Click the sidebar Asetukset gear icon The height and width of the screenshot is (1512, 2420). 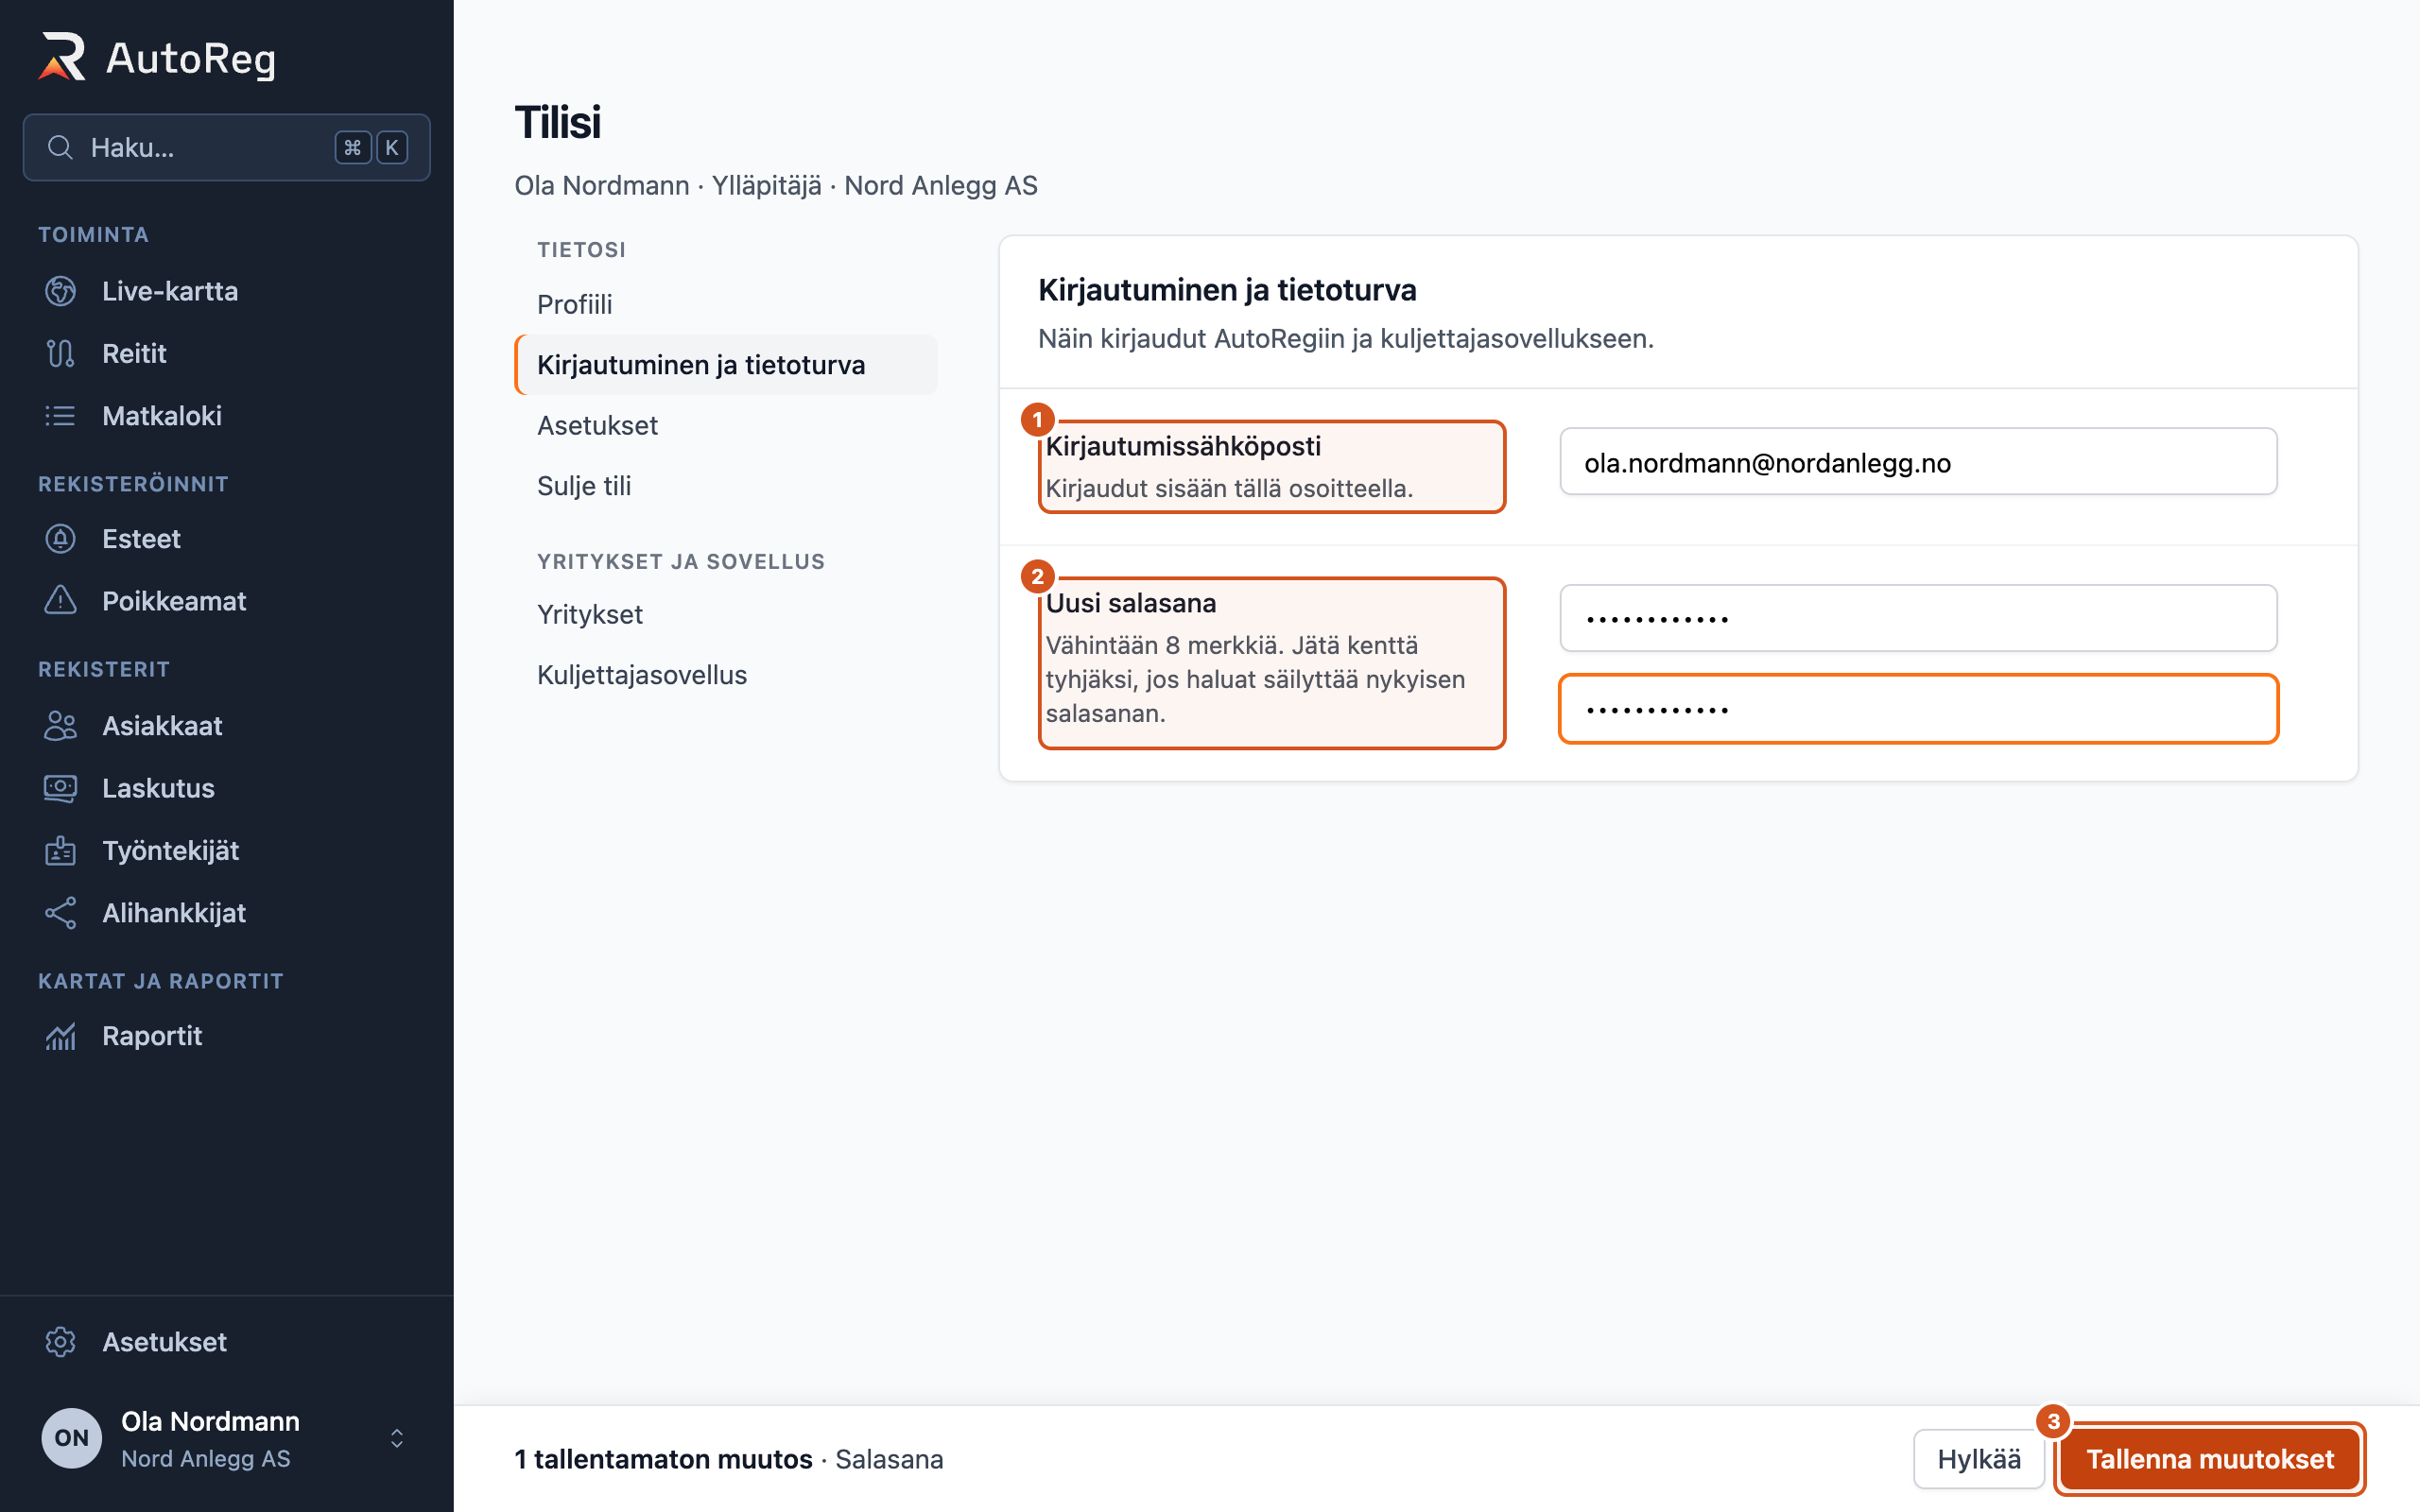click(x=60, y=1342)
